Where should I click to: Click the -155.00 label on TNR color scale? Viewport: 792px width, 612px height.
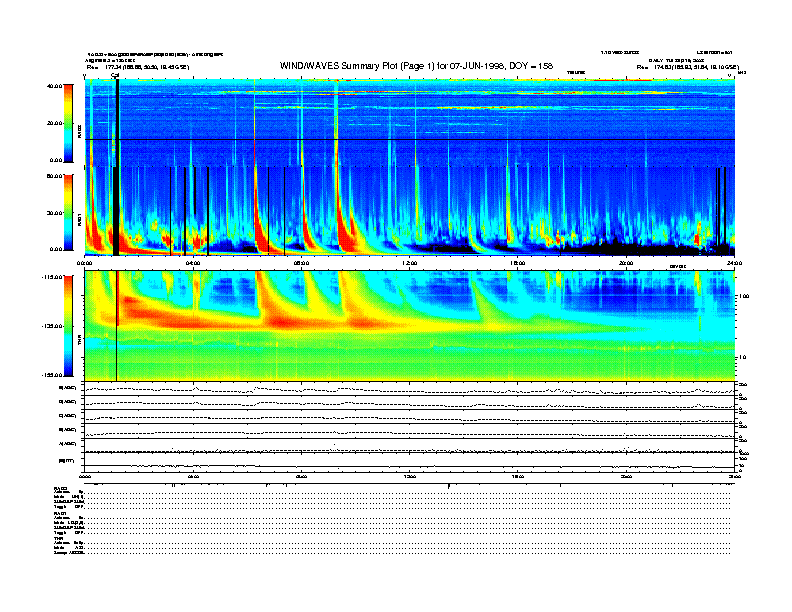(x=52, y=375)
